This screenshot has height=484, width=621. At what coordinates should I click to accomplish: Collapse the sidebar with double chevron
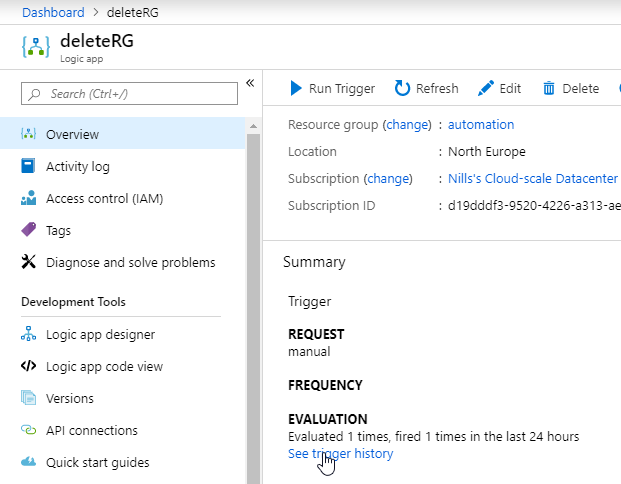coord(250,83)
